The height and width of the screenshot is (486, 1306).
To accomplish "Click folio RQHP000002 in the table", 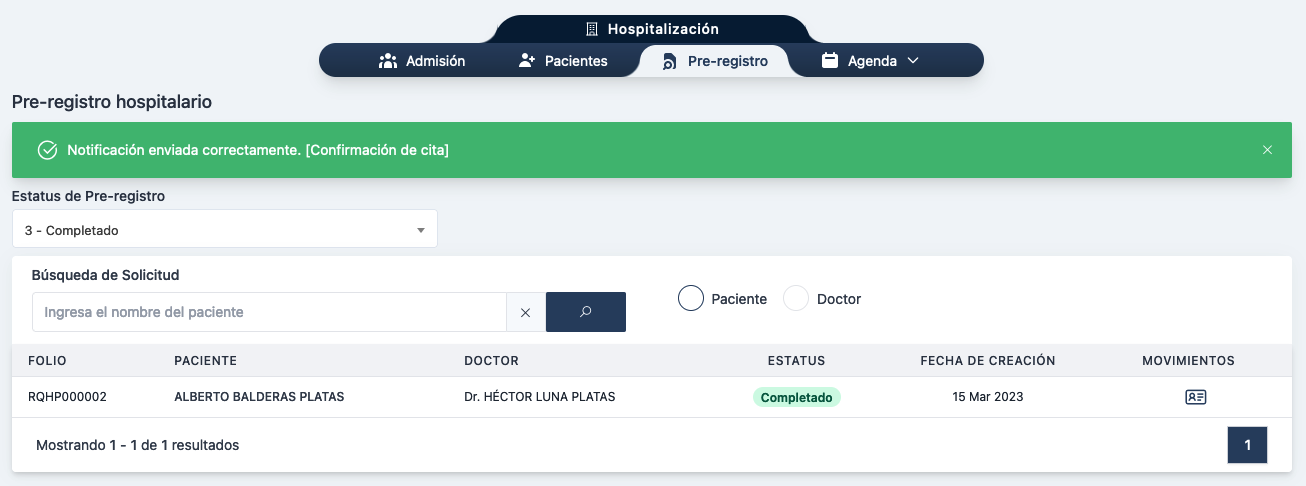I will point(67,397).
